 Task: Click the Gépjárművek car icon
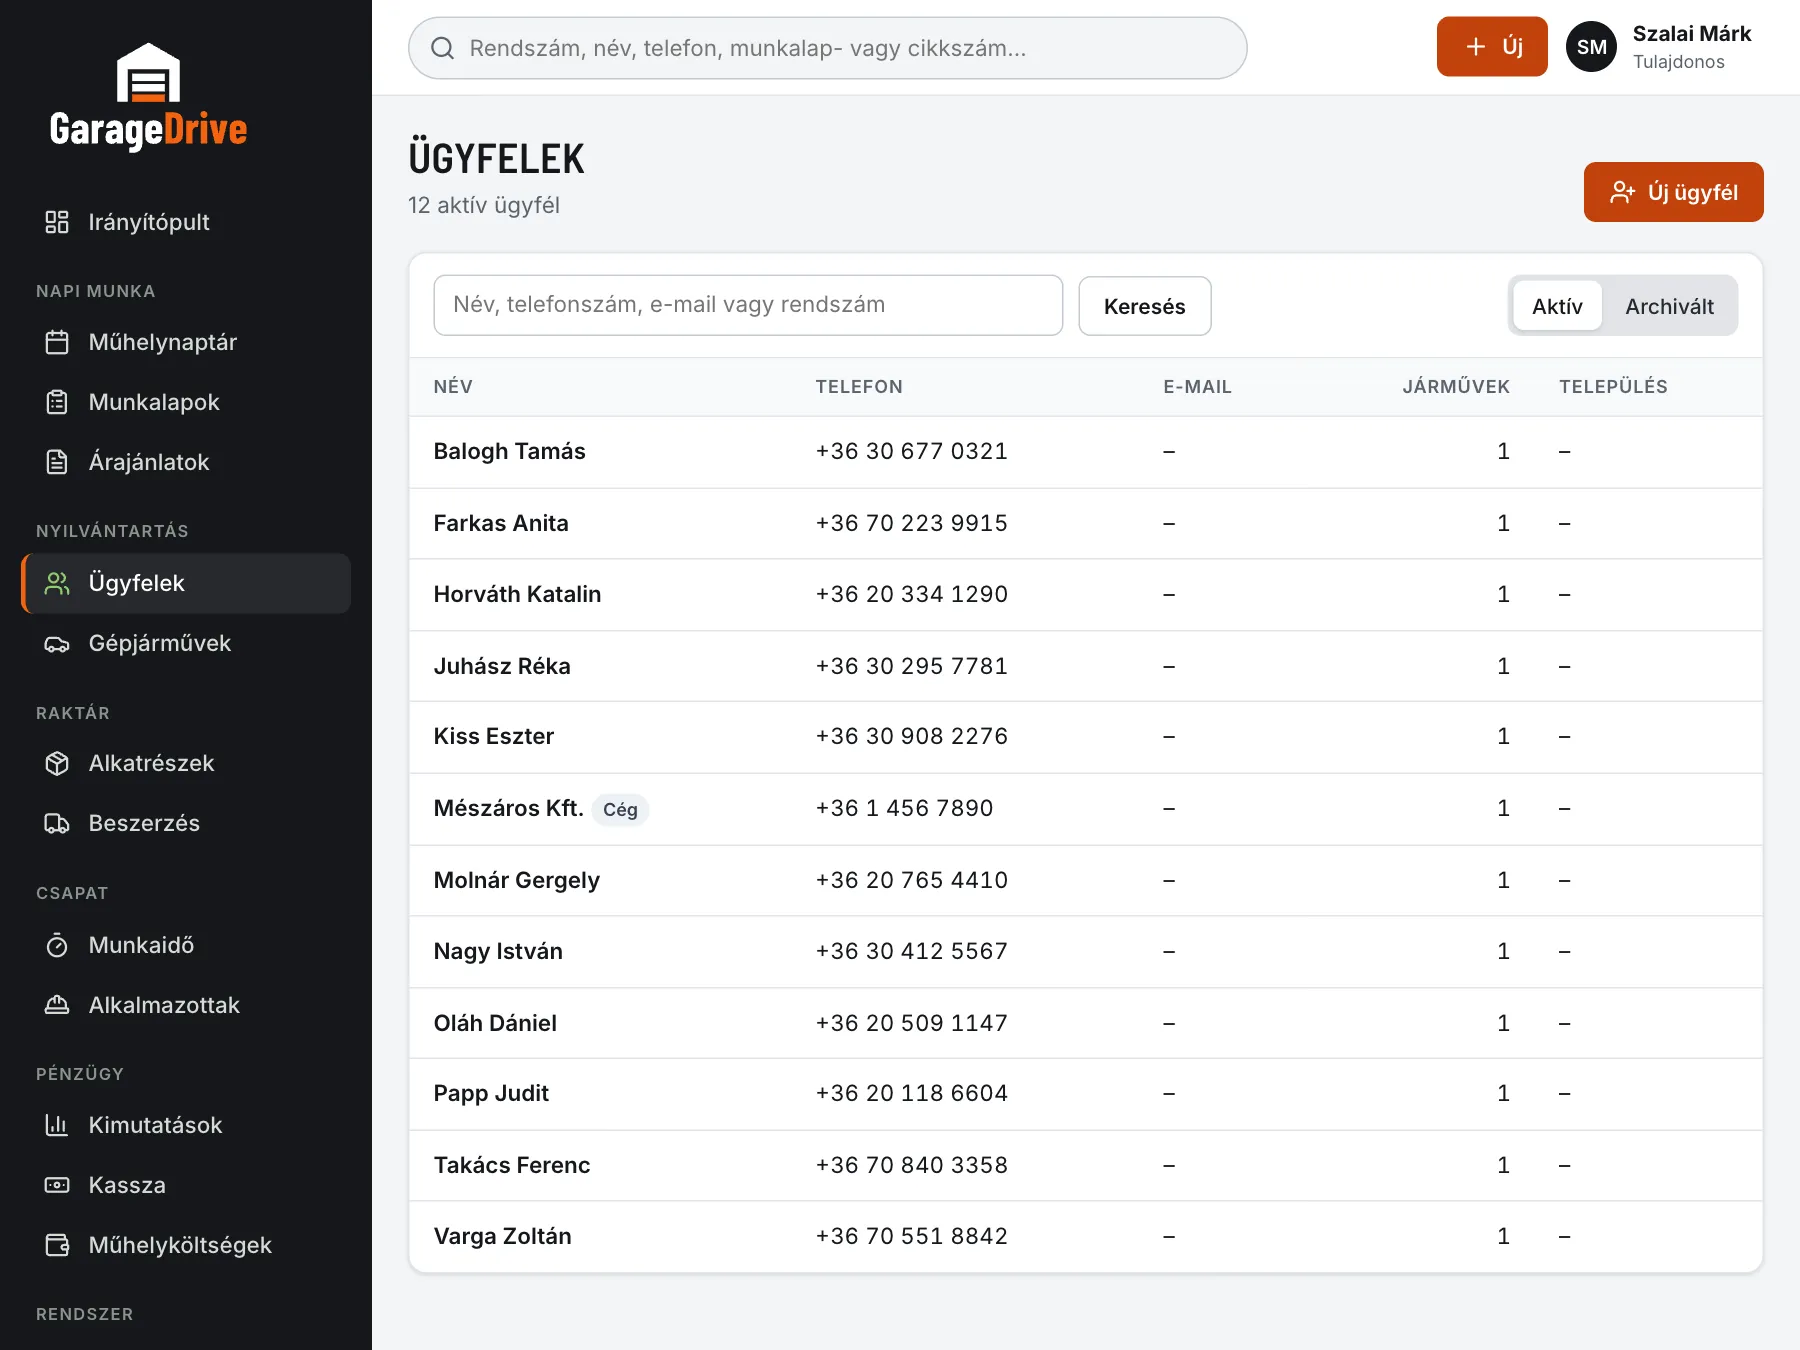click(57, 643)
